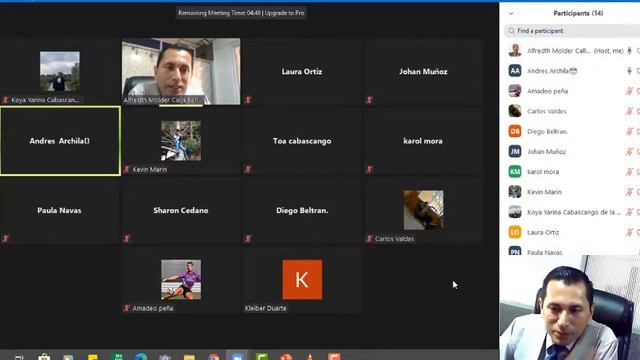Click the host self-view video in corner
640x360 pixels.
coord(570,308)
